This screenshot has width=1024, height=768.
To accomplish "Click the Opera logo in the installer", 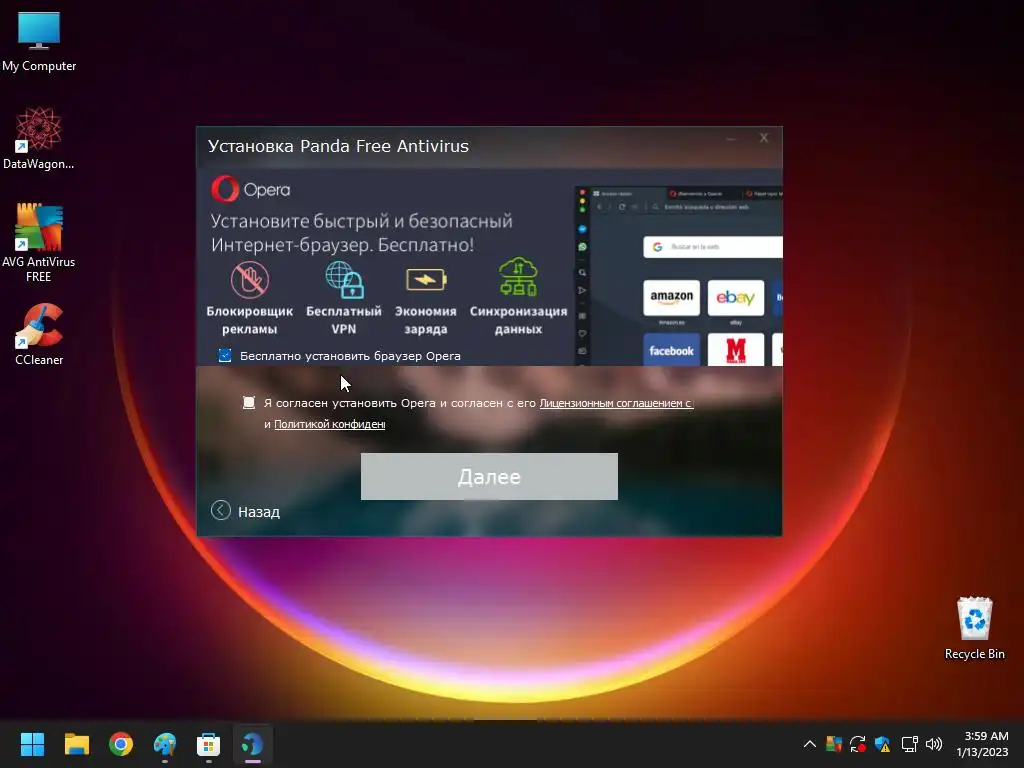I will 251,189.
